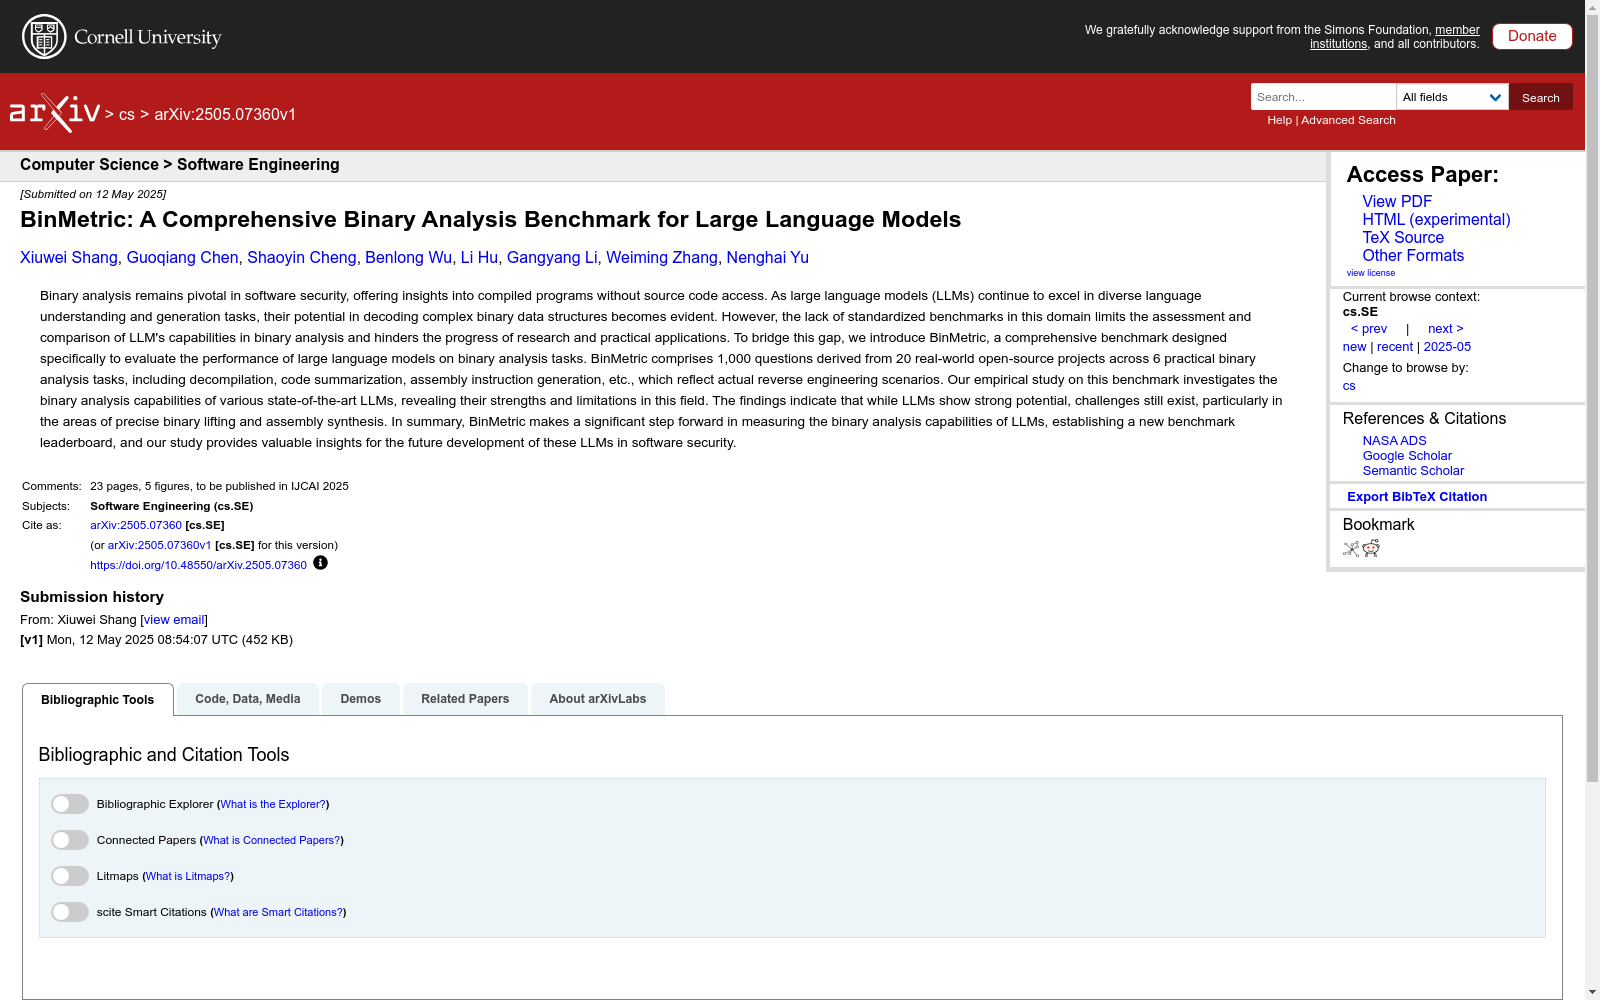Go to the next paper link
The width and height of the screenshot is (1600, 1000).
coord(1446,329)
